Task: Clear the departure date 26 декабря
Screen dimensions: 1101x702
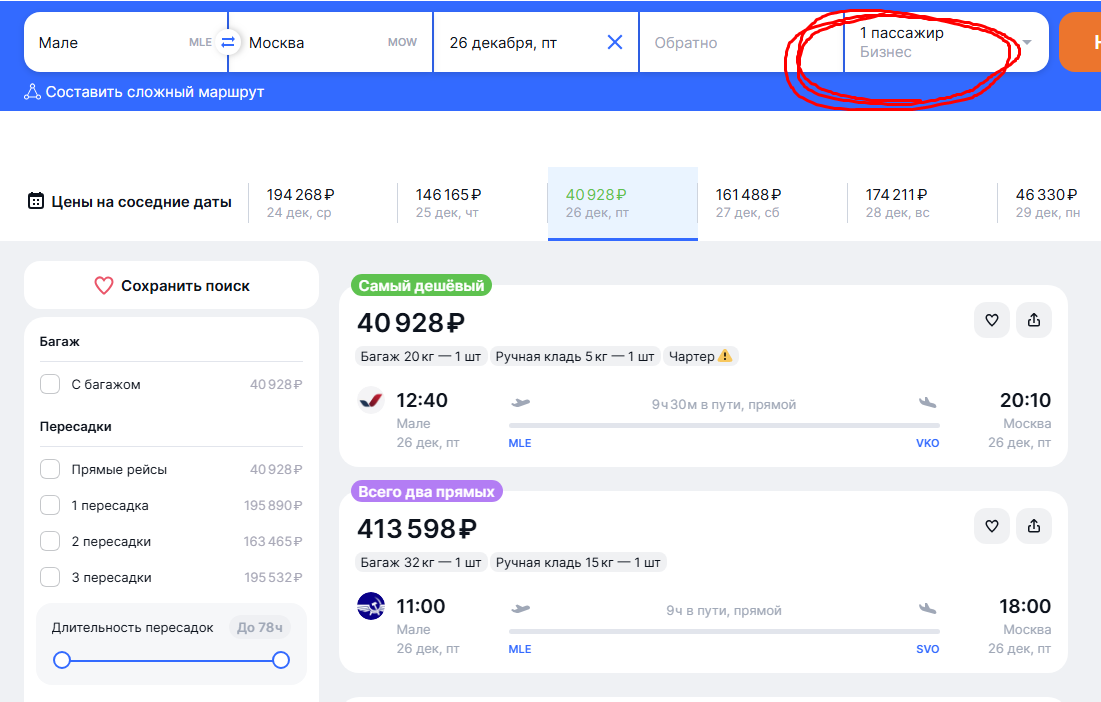Action: (615, 42)
